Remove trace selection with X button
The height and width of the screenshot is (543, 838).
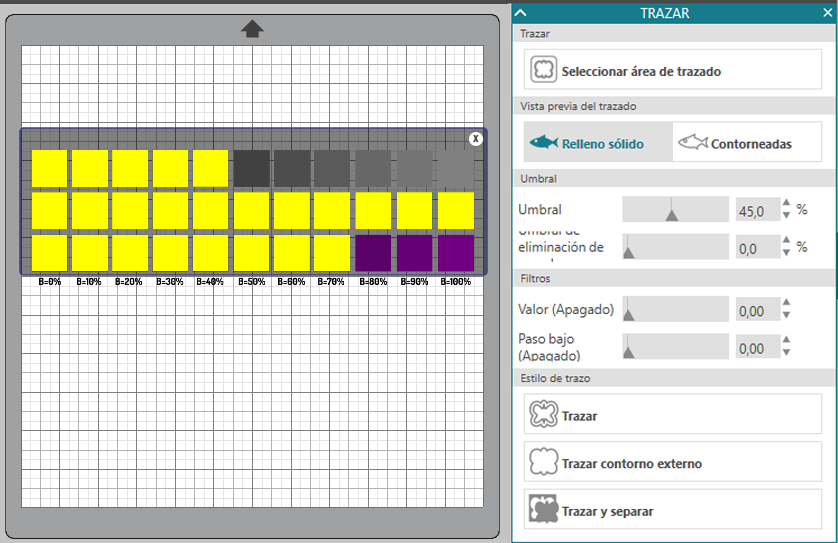pyautogui.click(x=476, y=139)
